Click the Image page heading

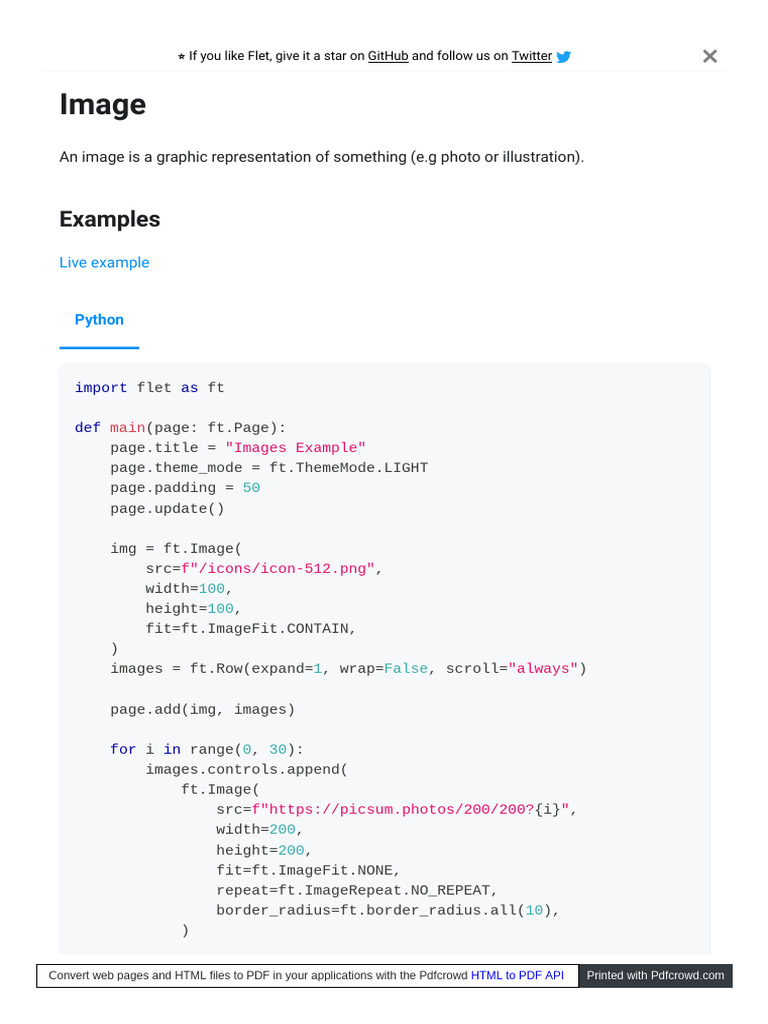[103, 105]
